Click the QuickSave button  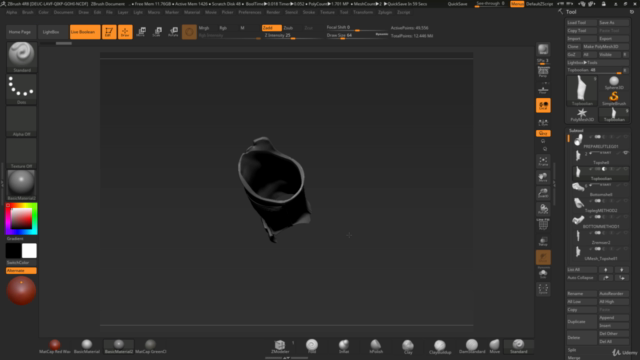point(457,4)
